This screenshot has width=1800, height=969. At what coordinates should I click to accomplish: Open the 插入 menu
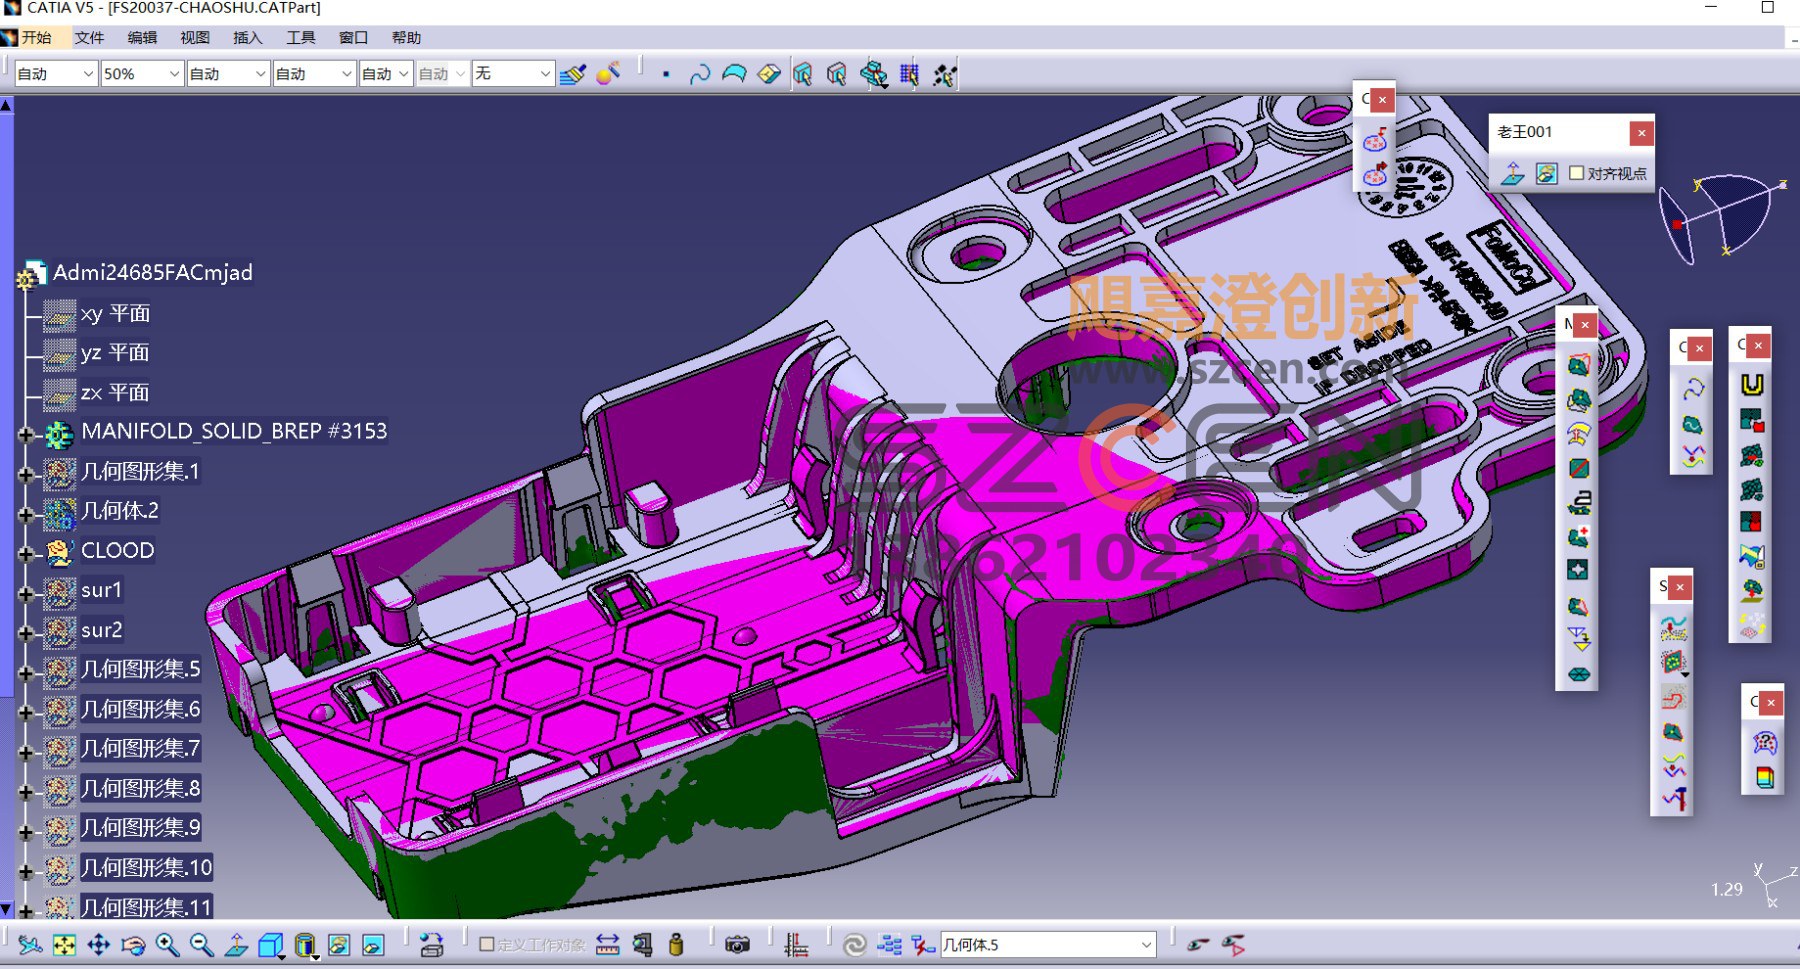247,38
